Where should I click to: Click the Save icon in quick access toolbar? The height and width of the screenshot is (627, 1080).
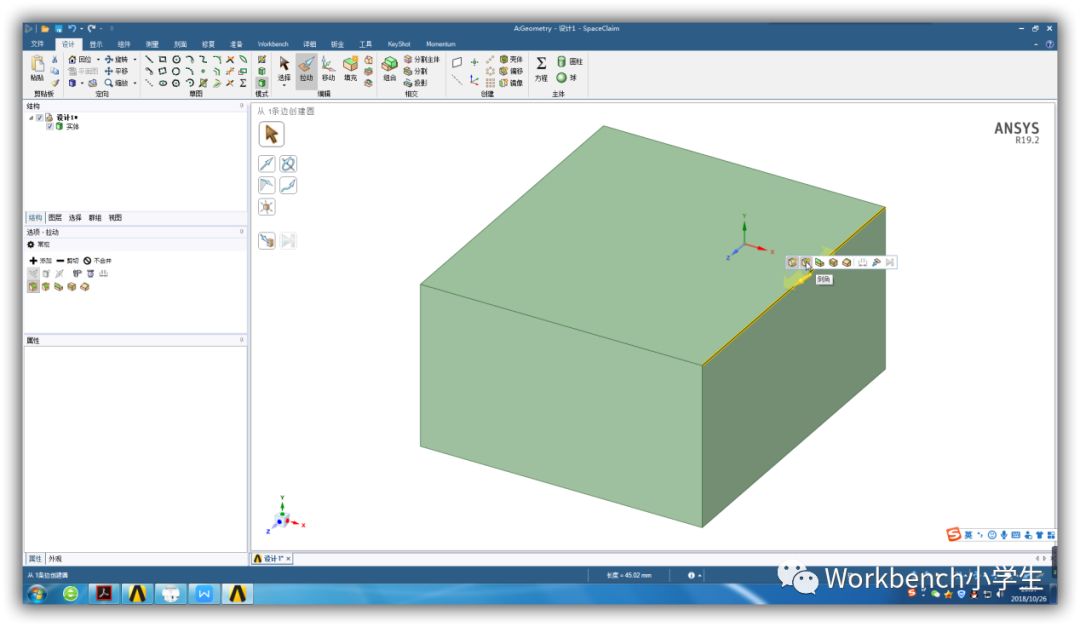(59, 28)
